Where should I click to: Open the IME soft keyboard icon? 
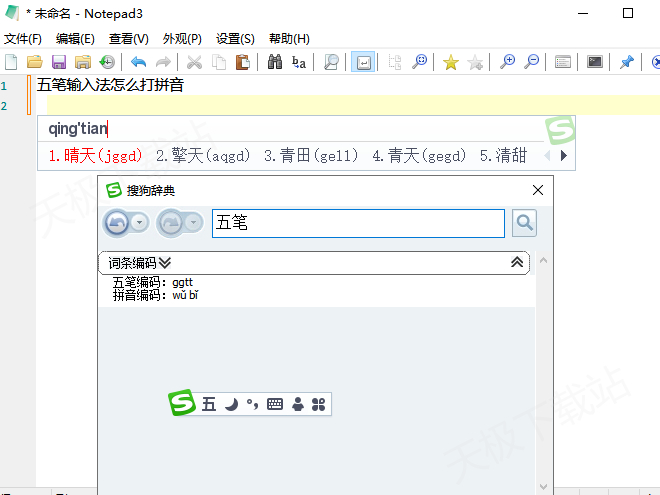point(275,405)
